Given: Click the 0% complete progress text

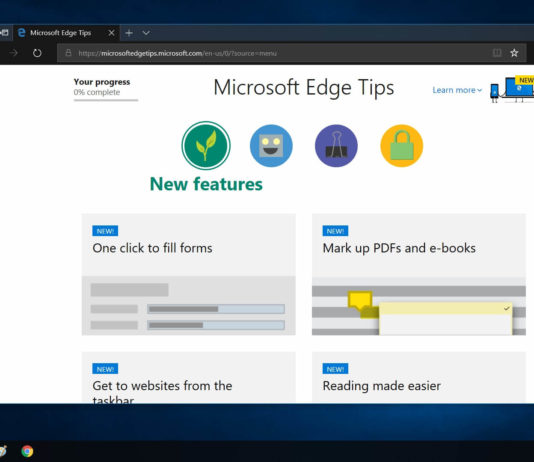Looking at the screenshot, I should point(97,92).
